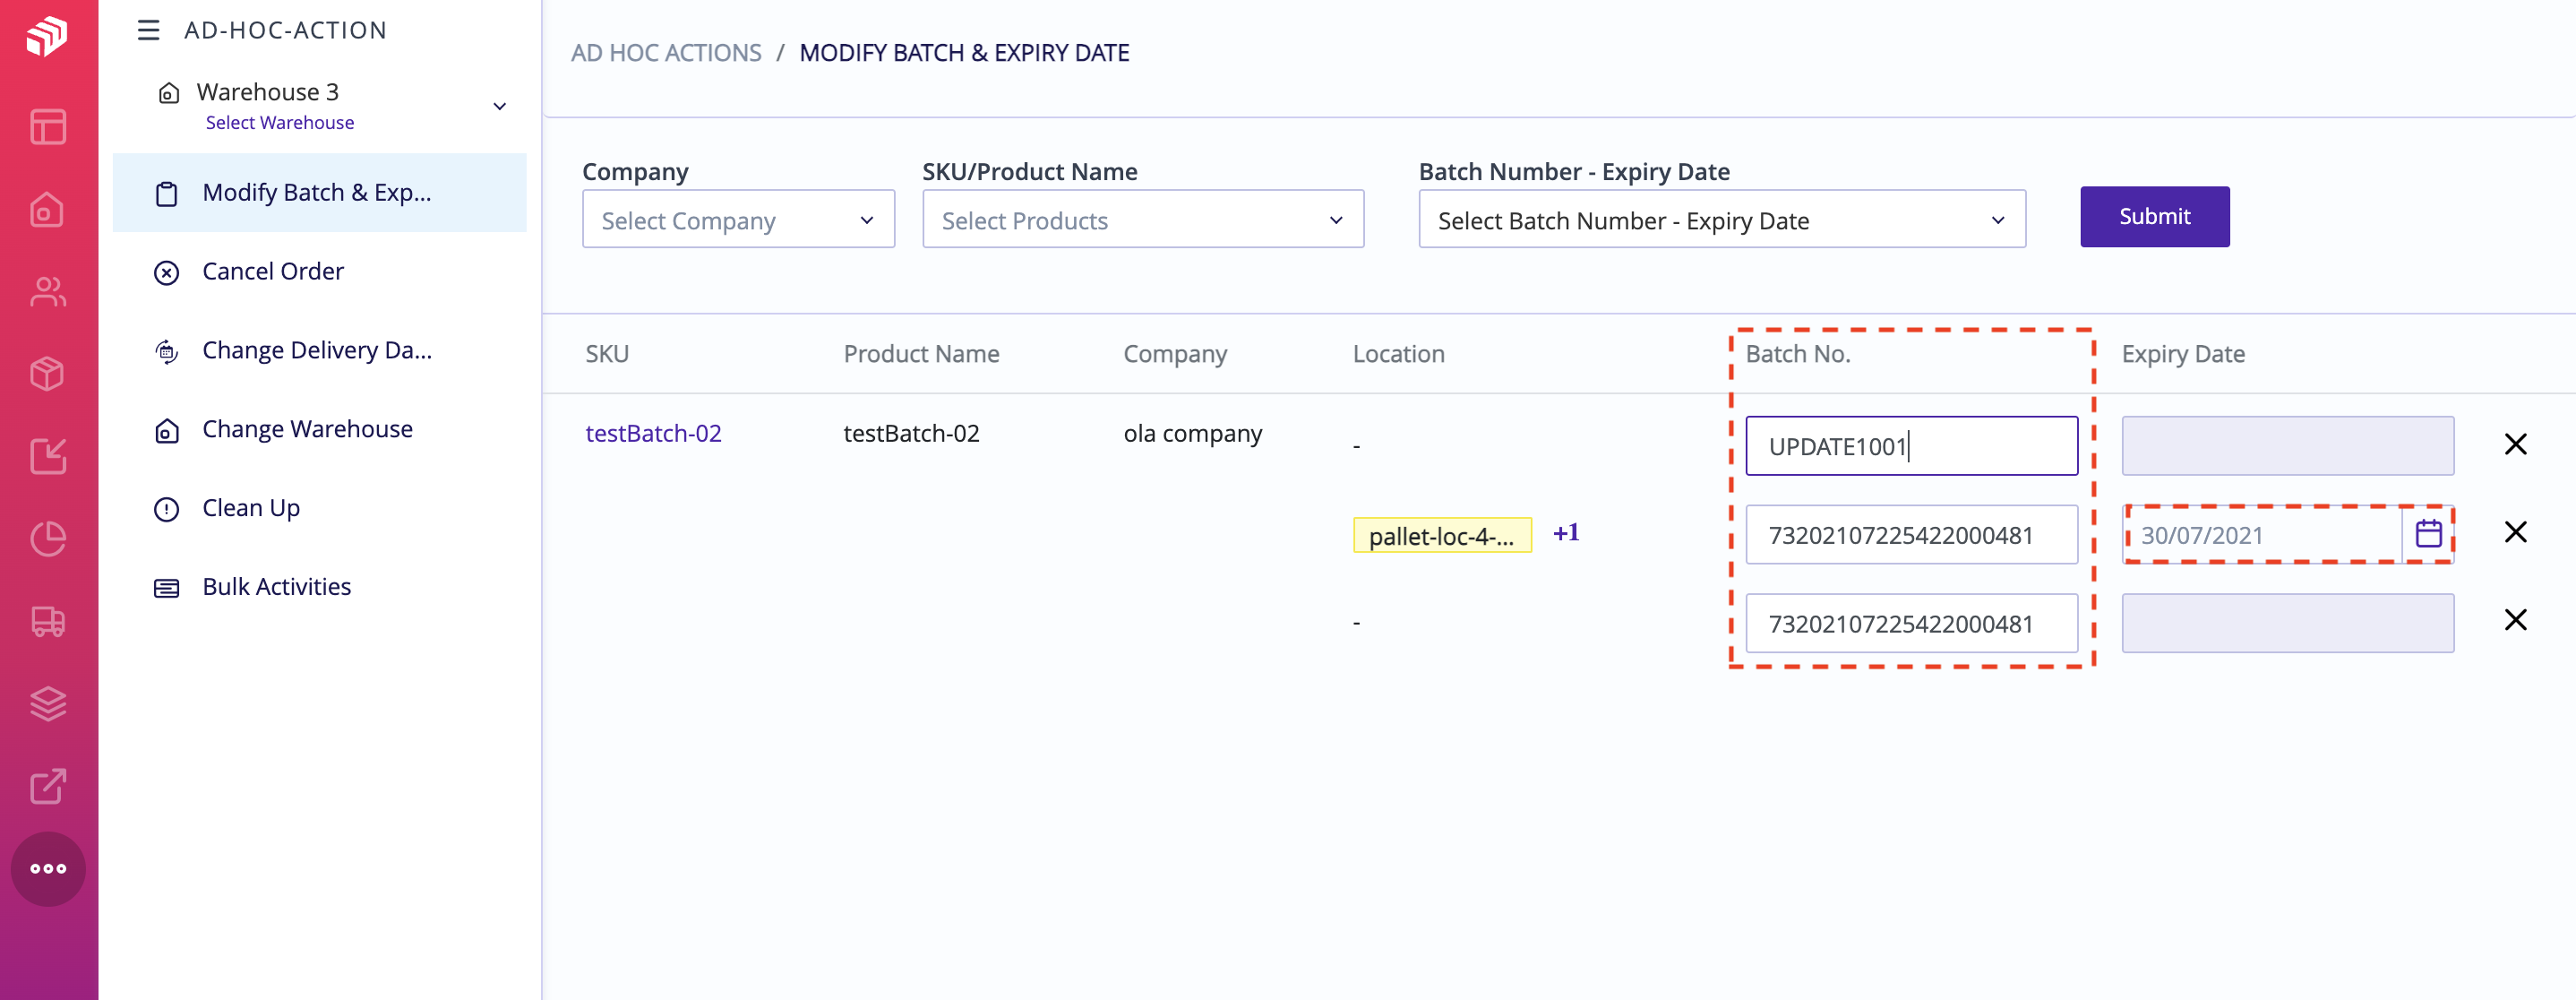Click the Expiry Date column header
Image resolution: width=2576 pixels, height=1000 pixels.
(x=2183, y=354)
